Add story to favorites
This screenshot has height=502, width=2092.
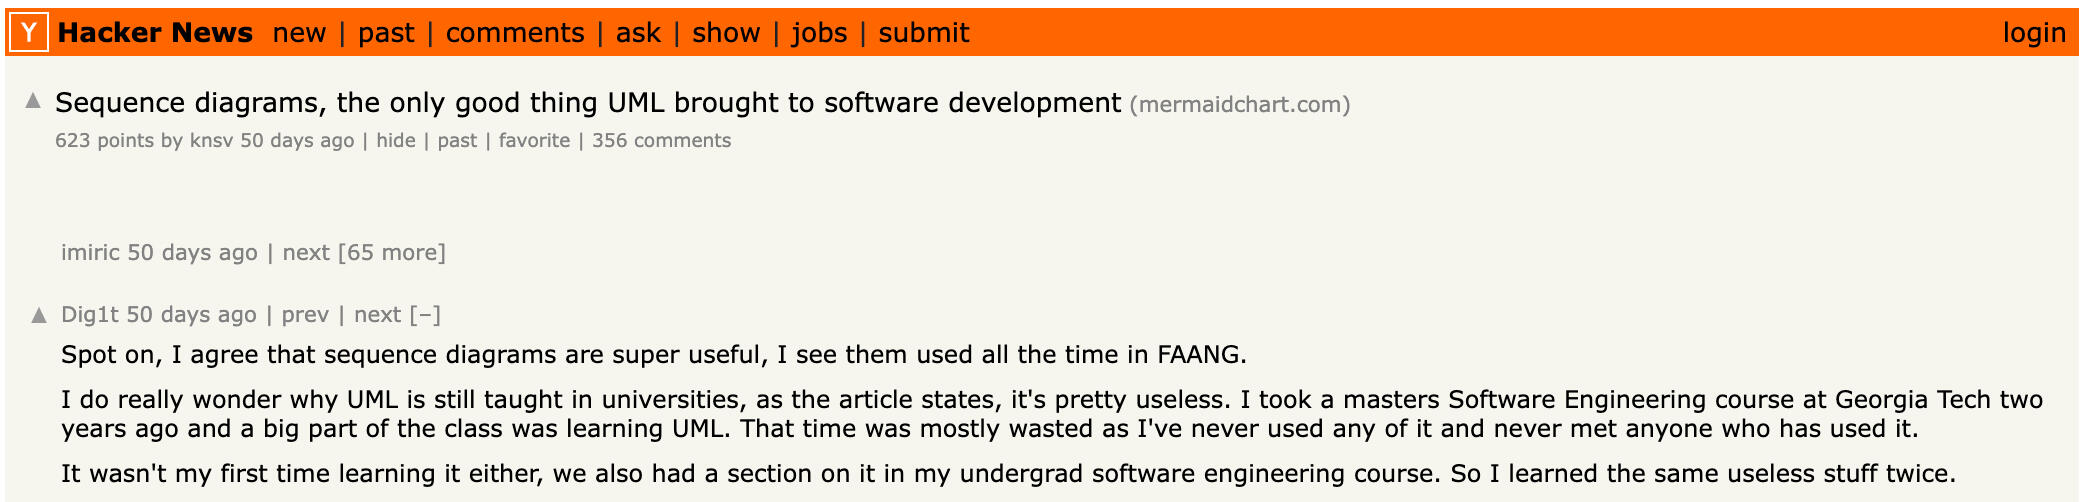pyautogui.click(x=534, y=141)
